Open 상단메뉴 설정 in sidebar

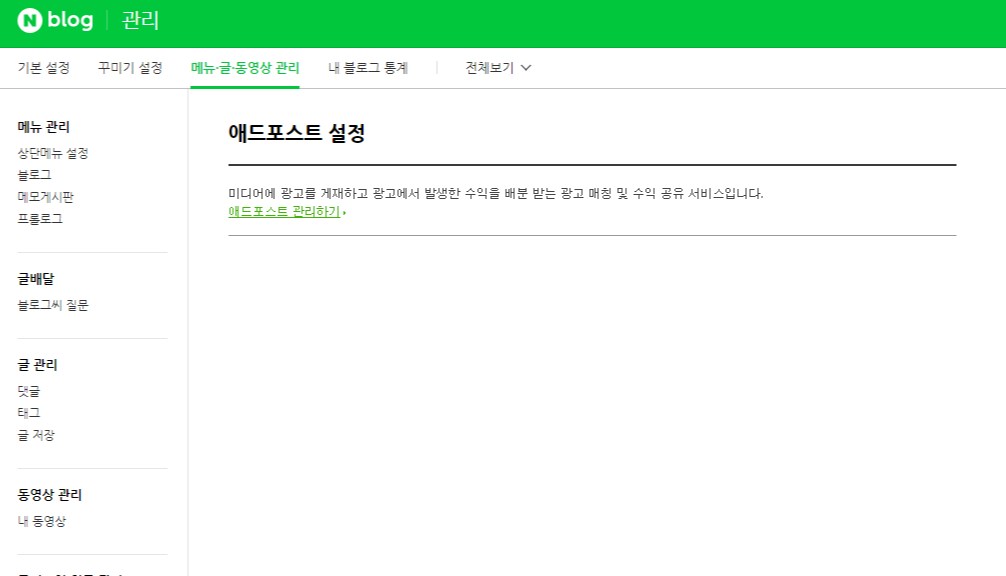point(53,153)
